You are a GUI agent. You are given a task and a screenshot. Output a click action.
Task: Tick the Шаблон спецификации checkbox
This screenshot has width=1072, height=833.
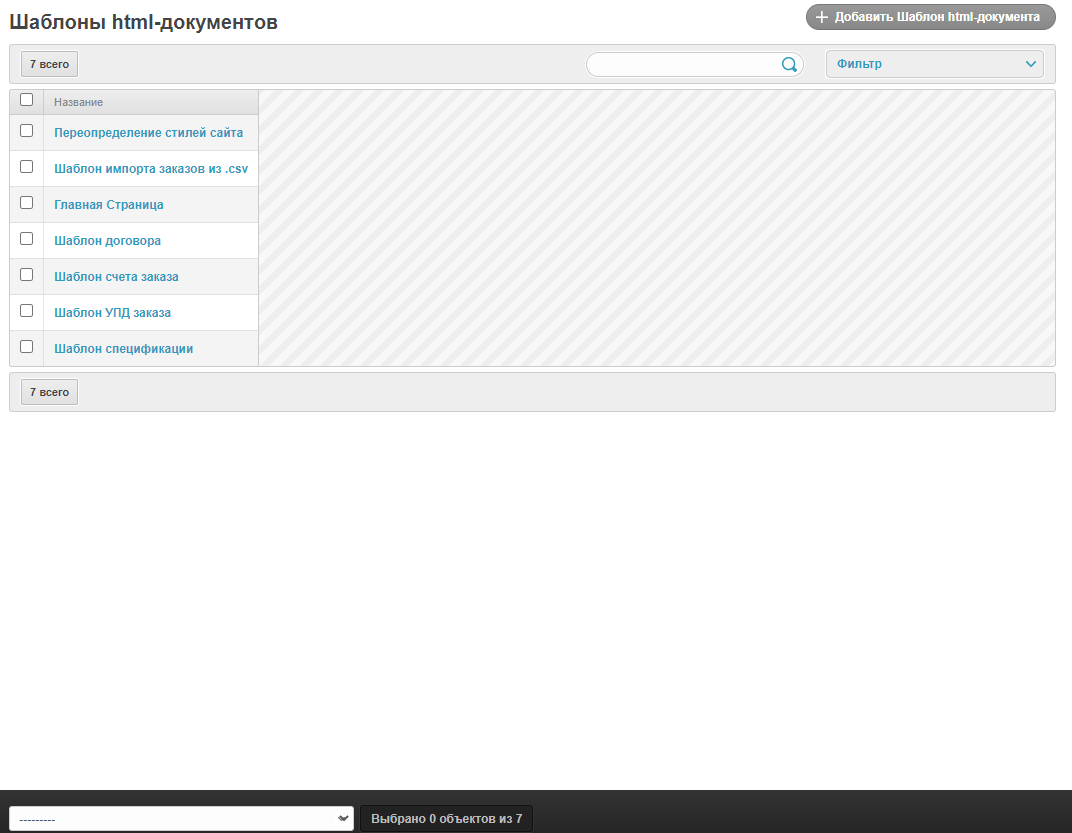coord(27,347)
